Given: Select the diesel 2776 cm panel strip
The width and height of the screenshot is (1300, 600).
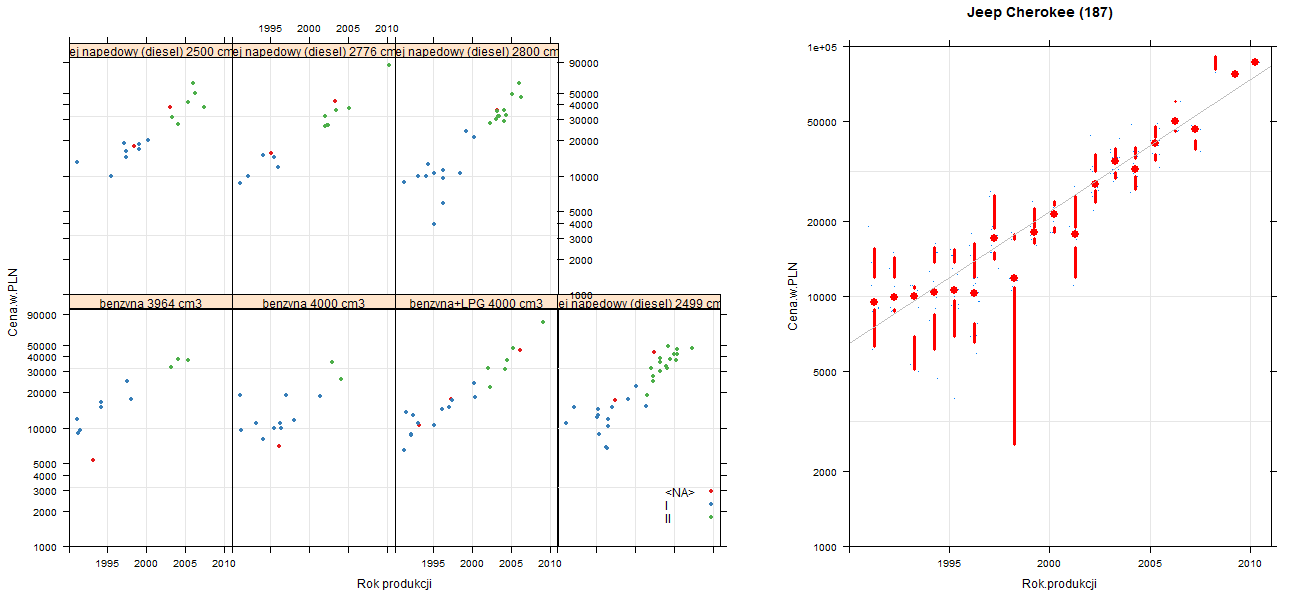Looking at the screenshot, I should coord(313,51).
